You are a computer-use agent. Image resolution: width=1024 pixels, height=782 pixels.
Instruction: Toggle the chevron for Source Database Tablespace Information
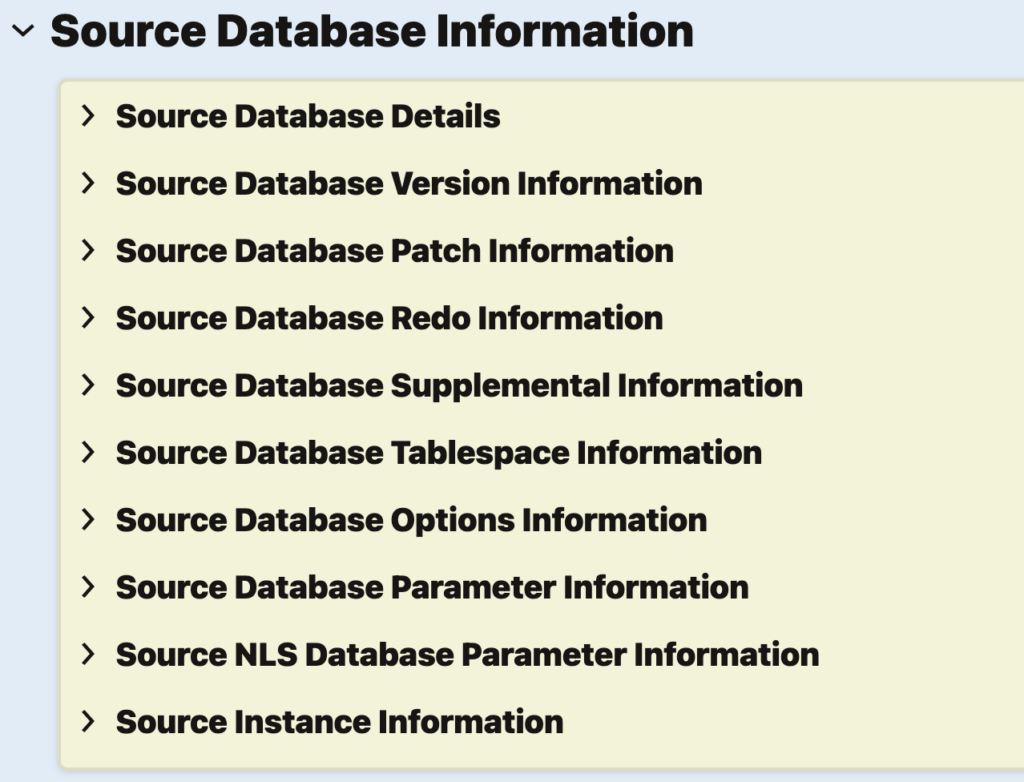click(88, 452)
